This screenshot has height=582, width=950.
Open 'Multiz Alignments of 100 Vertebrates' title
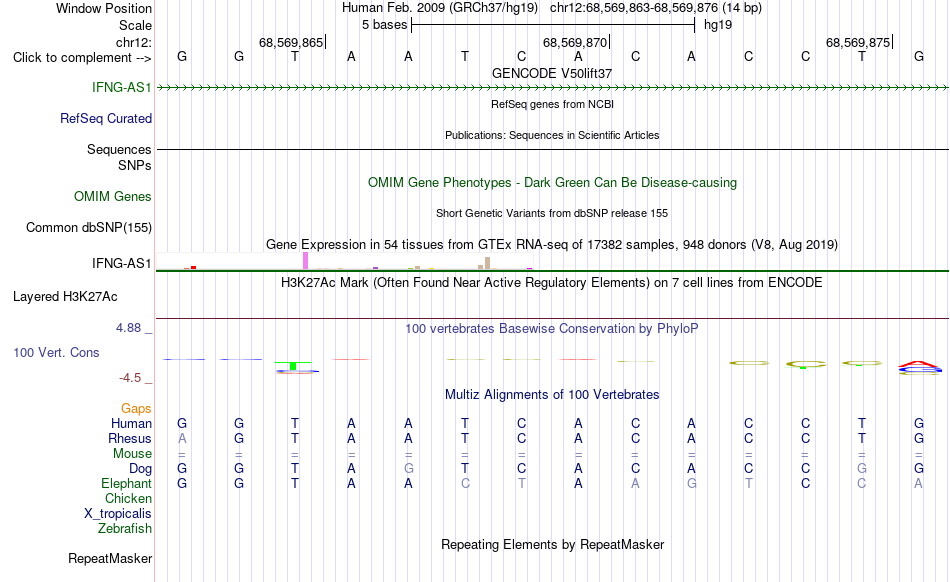coord(552,394)
